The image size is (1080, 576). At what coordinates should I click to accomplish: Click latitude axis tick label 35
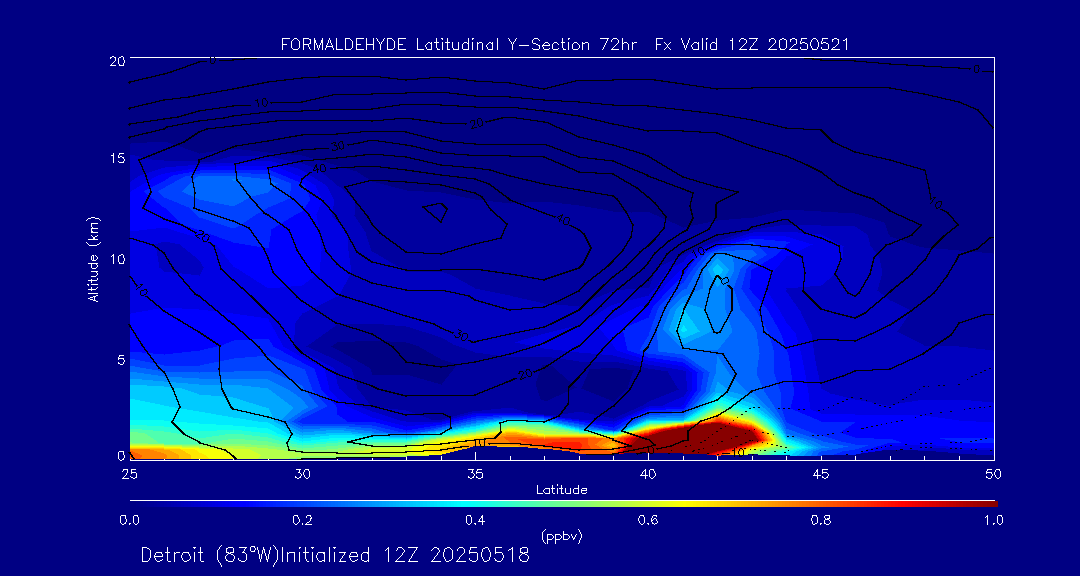(475, 474)
